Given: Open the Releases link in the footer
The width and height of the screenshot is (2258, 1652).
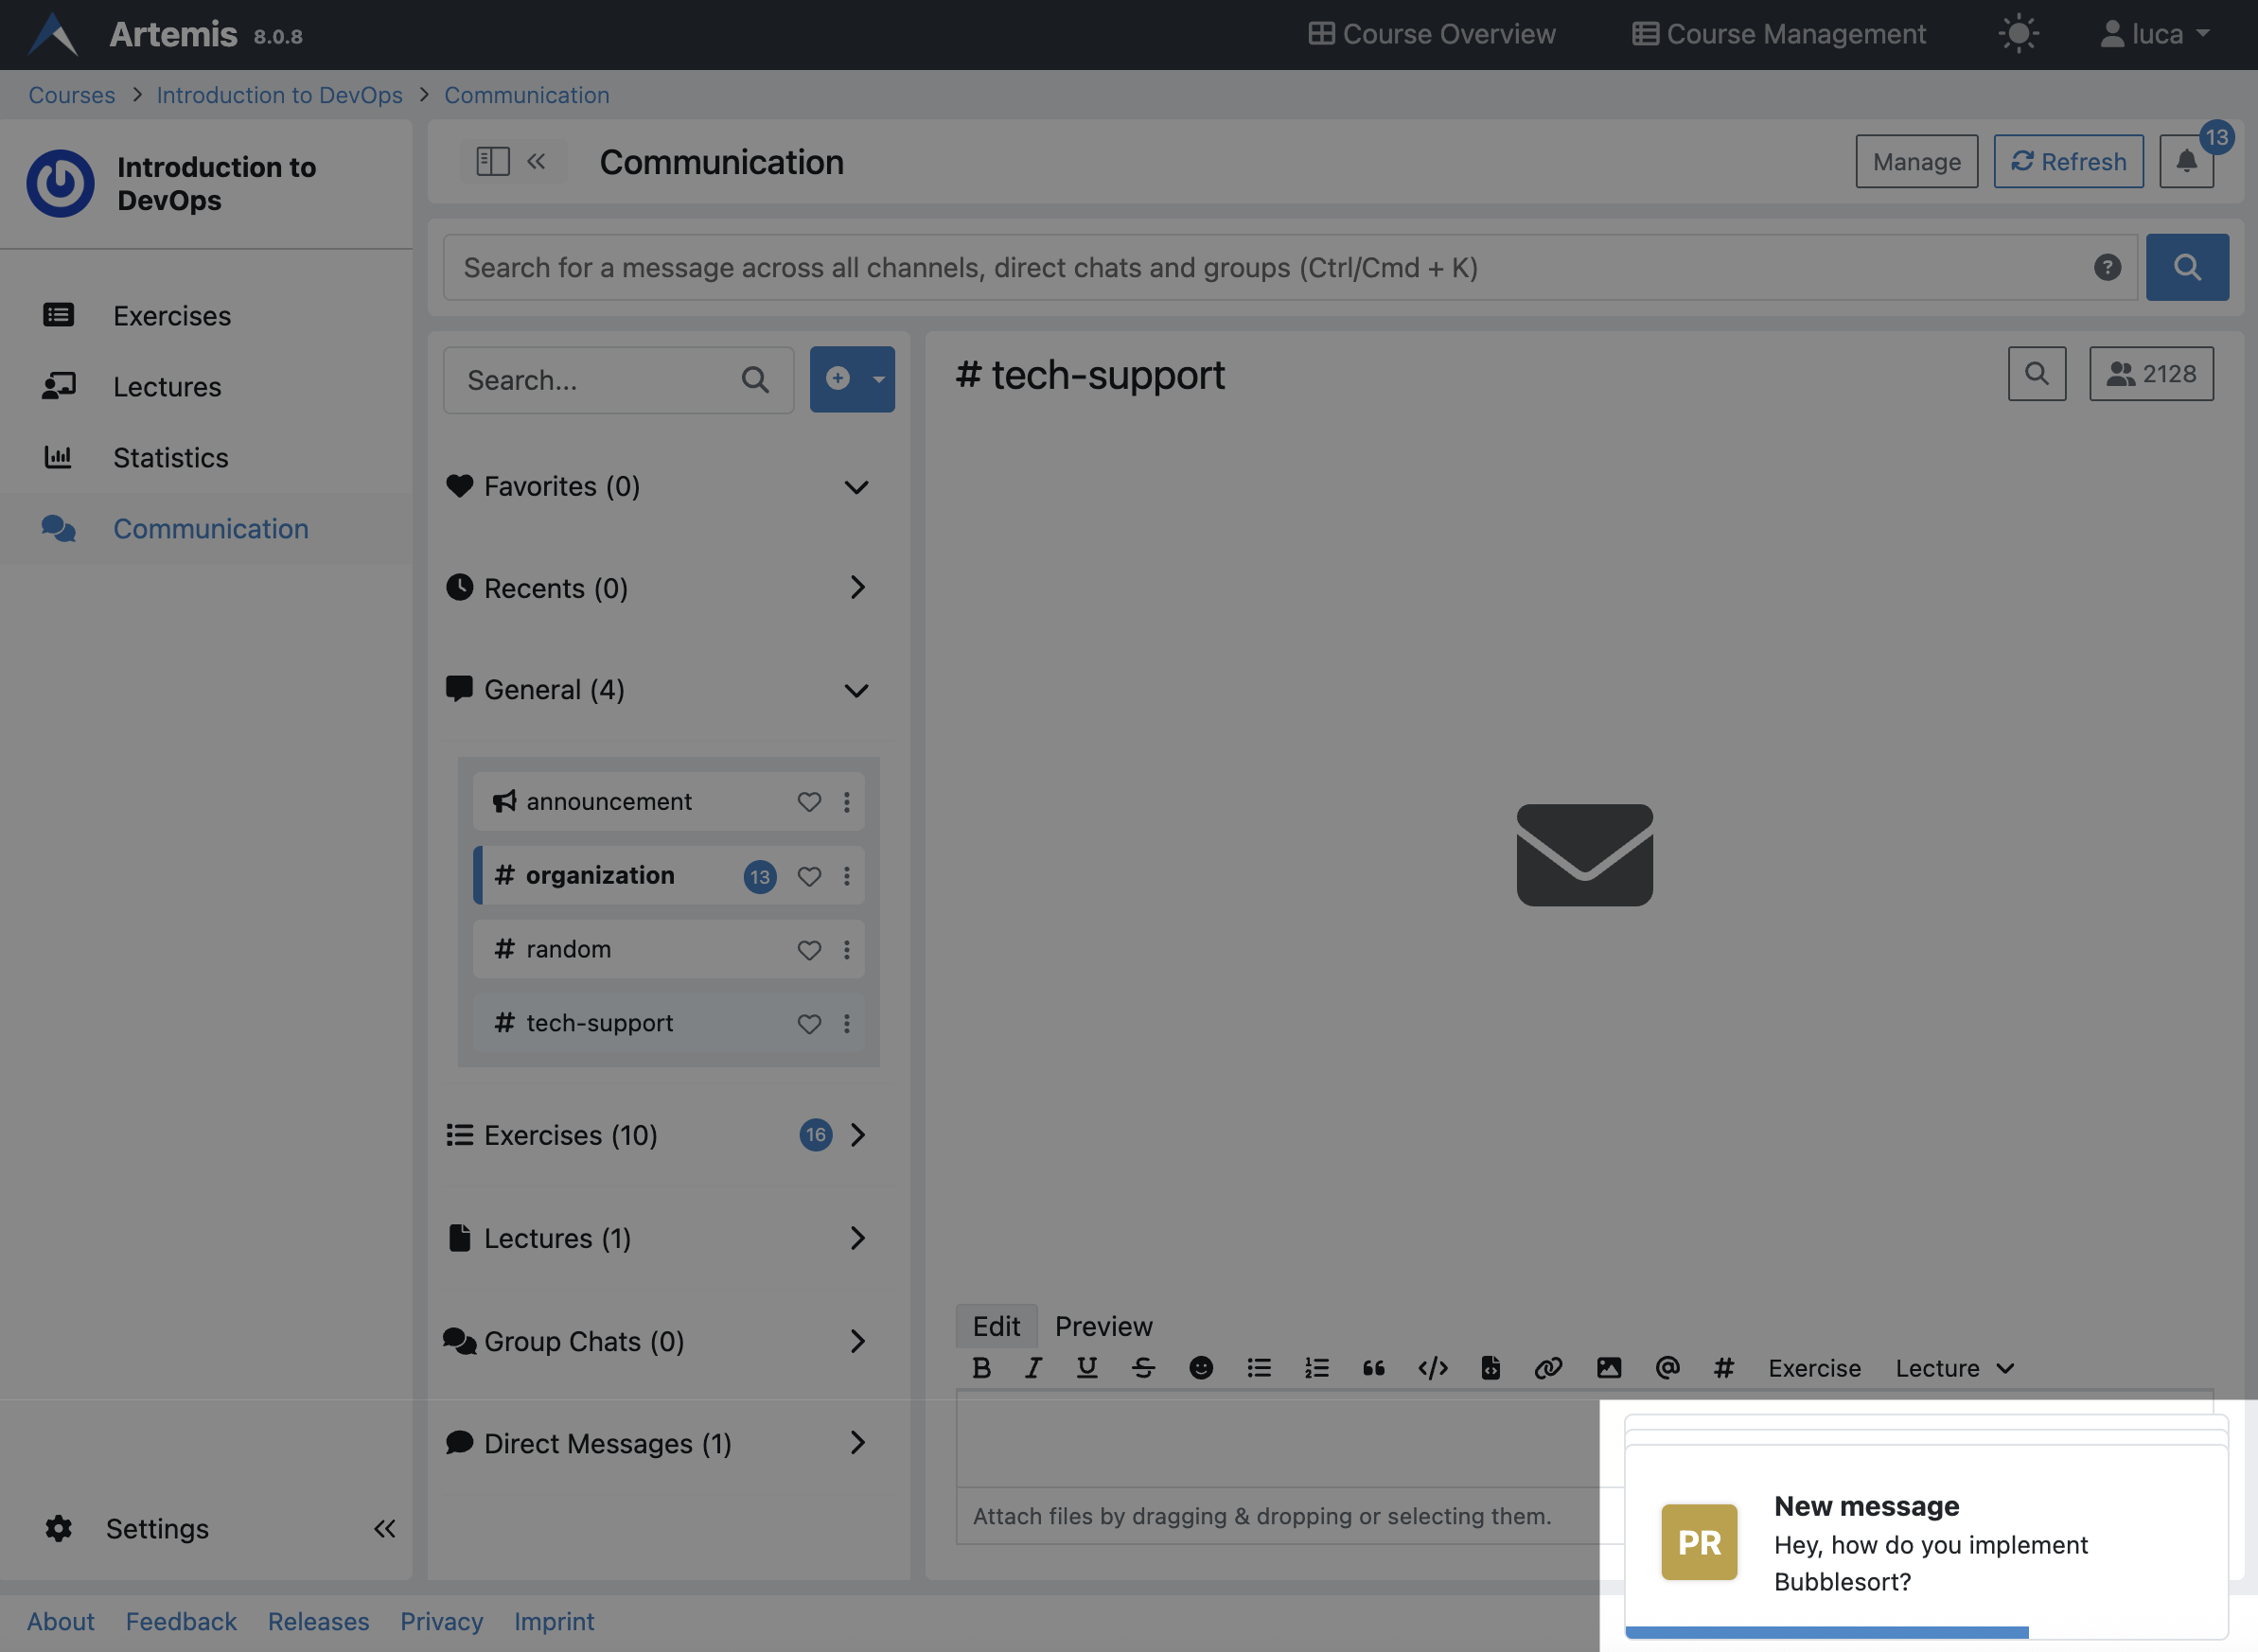Looking at the screenshot, I should click(318, 1622).
